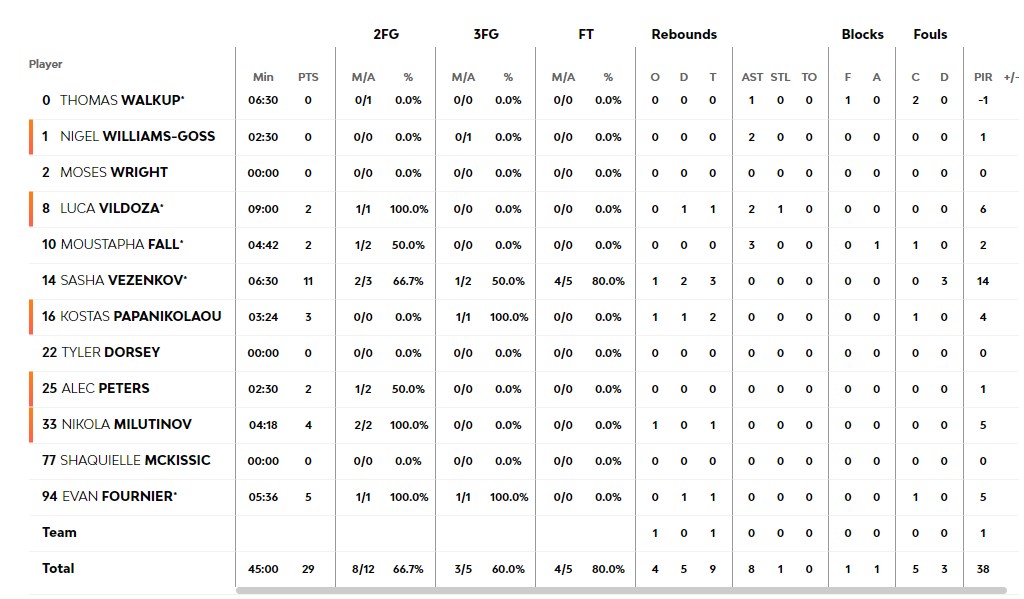The image size is (1024, 599).
Task: Click the PIR column header
Action: pos(983,77)
